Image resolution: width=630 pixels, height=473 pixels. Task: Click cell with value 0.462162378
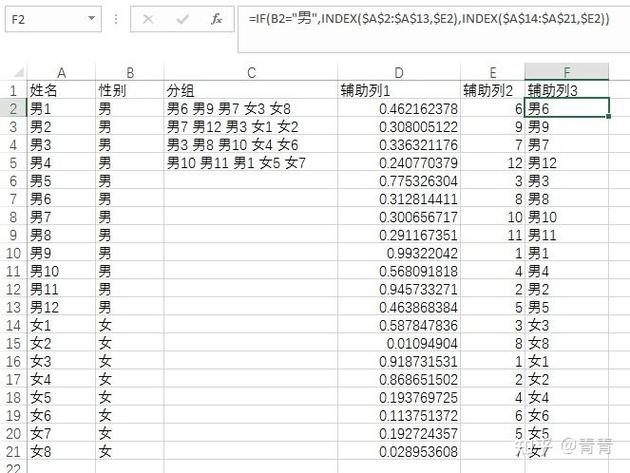pos(399,109)
